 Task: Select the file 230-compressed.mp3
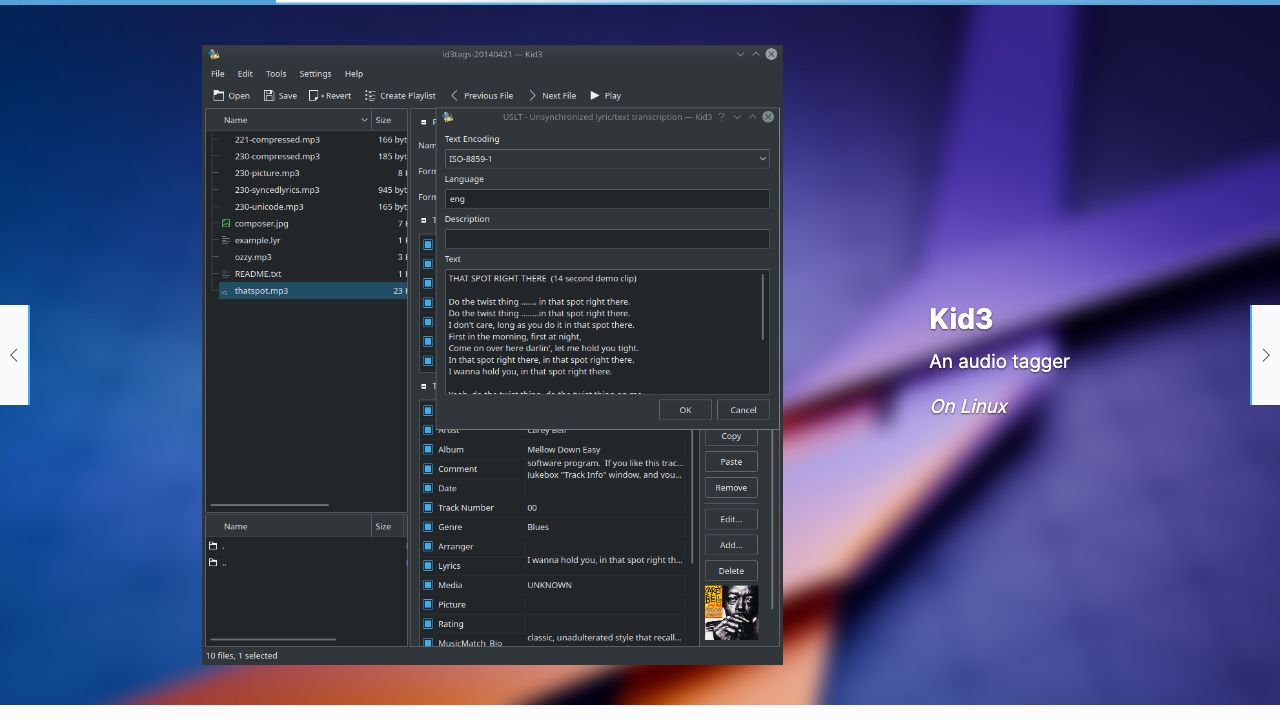(x=277, y=157)
